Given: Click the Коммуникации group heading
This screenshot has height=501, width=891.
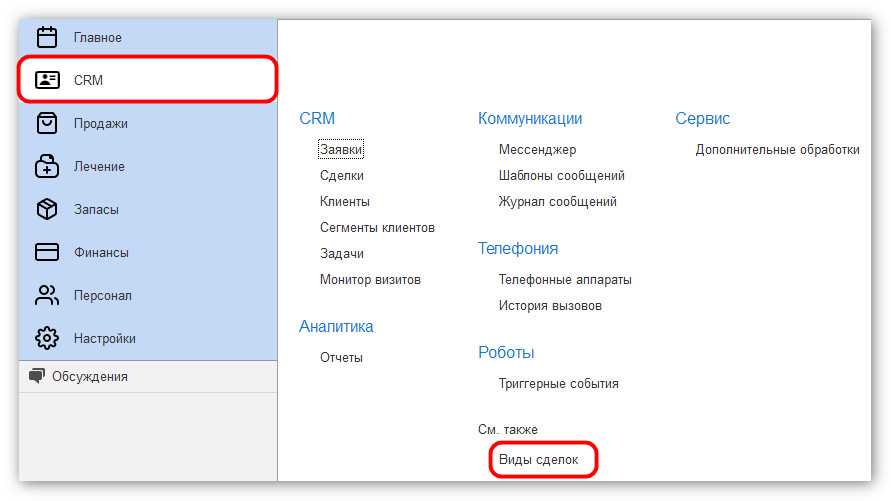Looking at the screenshot, I should (x=530, y=118).
